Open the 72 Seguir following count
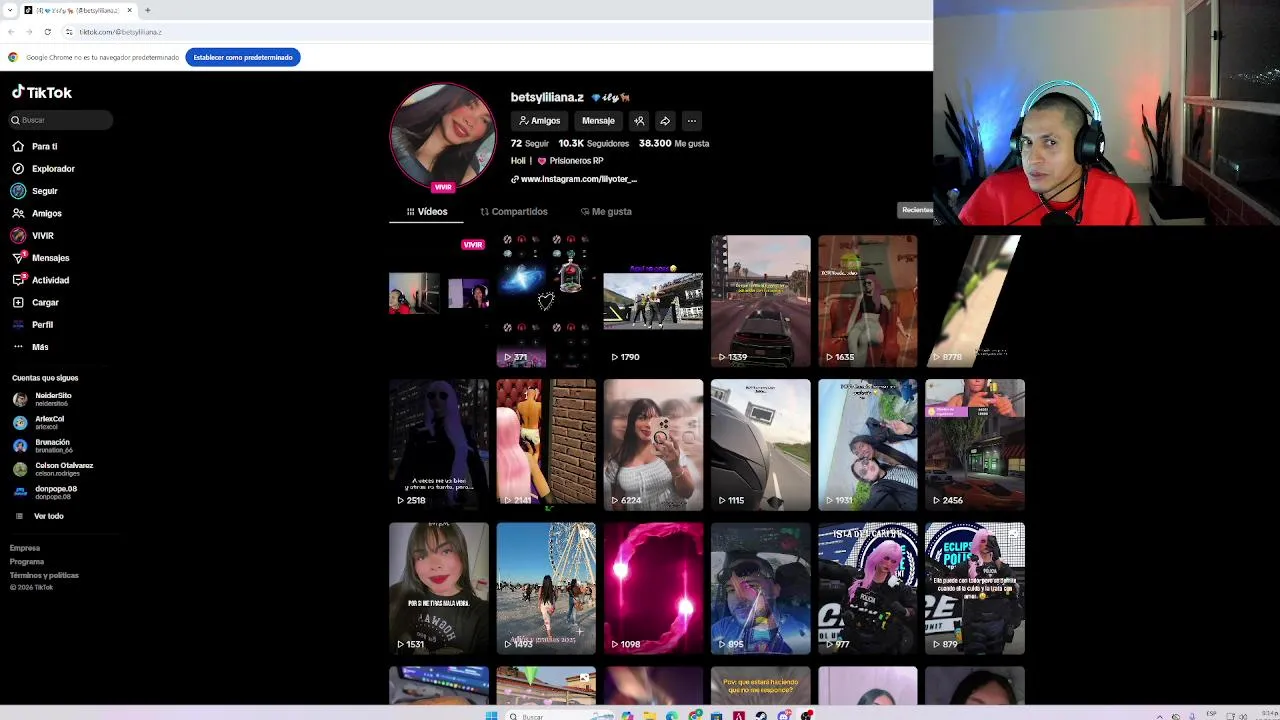The height and width of the screenshot is (720, 1280). [x=530, y=143]
